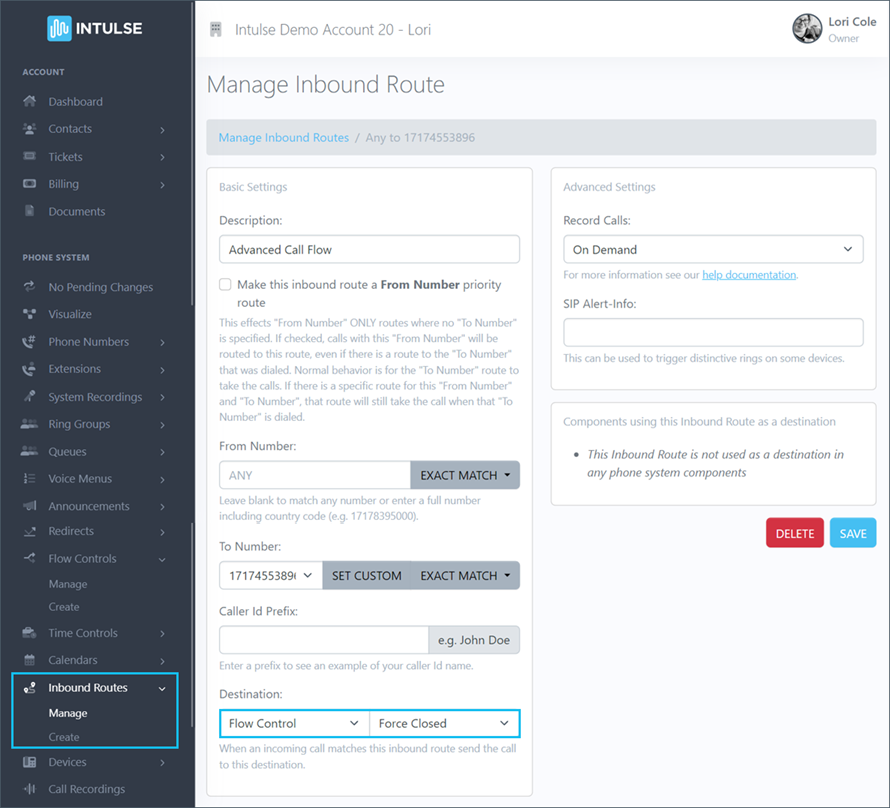Click the Call Recordings waveform icon

click(x=30, y=789)
